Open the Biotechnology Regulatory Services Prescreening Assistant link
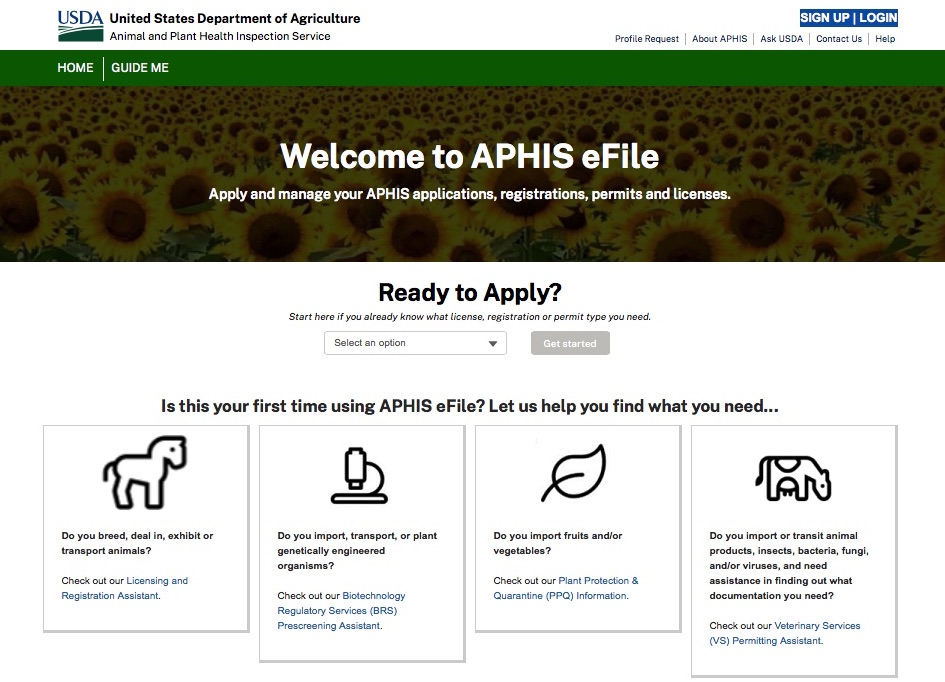 coord(341,610)
